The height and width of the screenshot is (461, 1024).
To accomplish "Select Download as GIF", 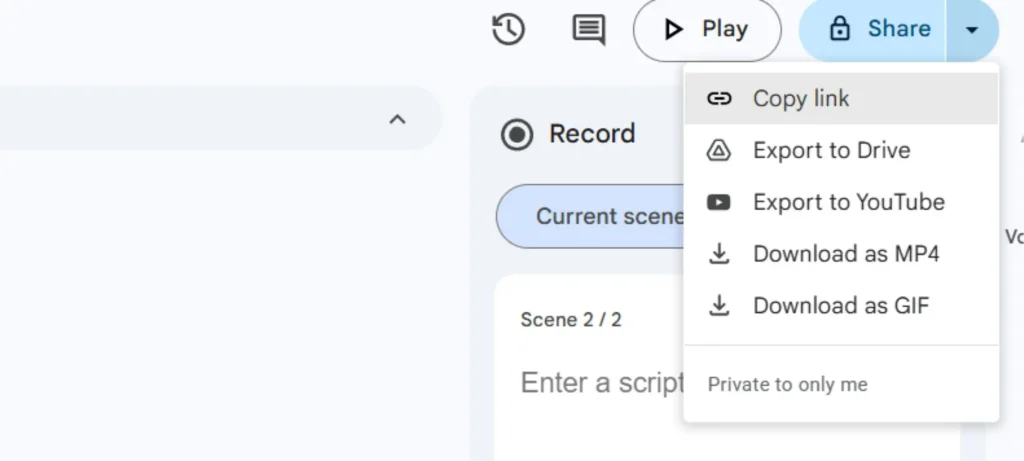I will (x=840, y=306).
